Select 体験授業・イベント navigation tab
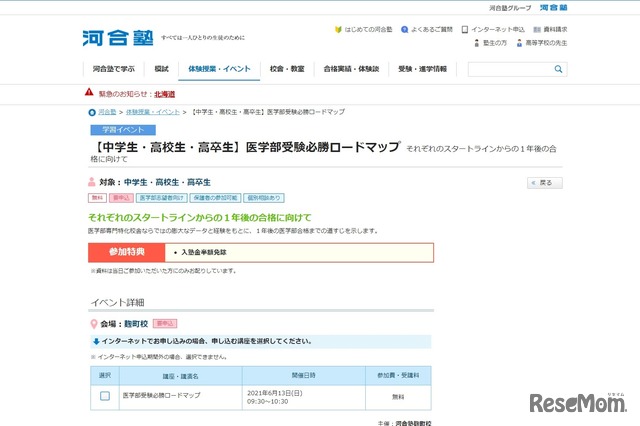This screenshot has height=426, width=640. point(216,69)
